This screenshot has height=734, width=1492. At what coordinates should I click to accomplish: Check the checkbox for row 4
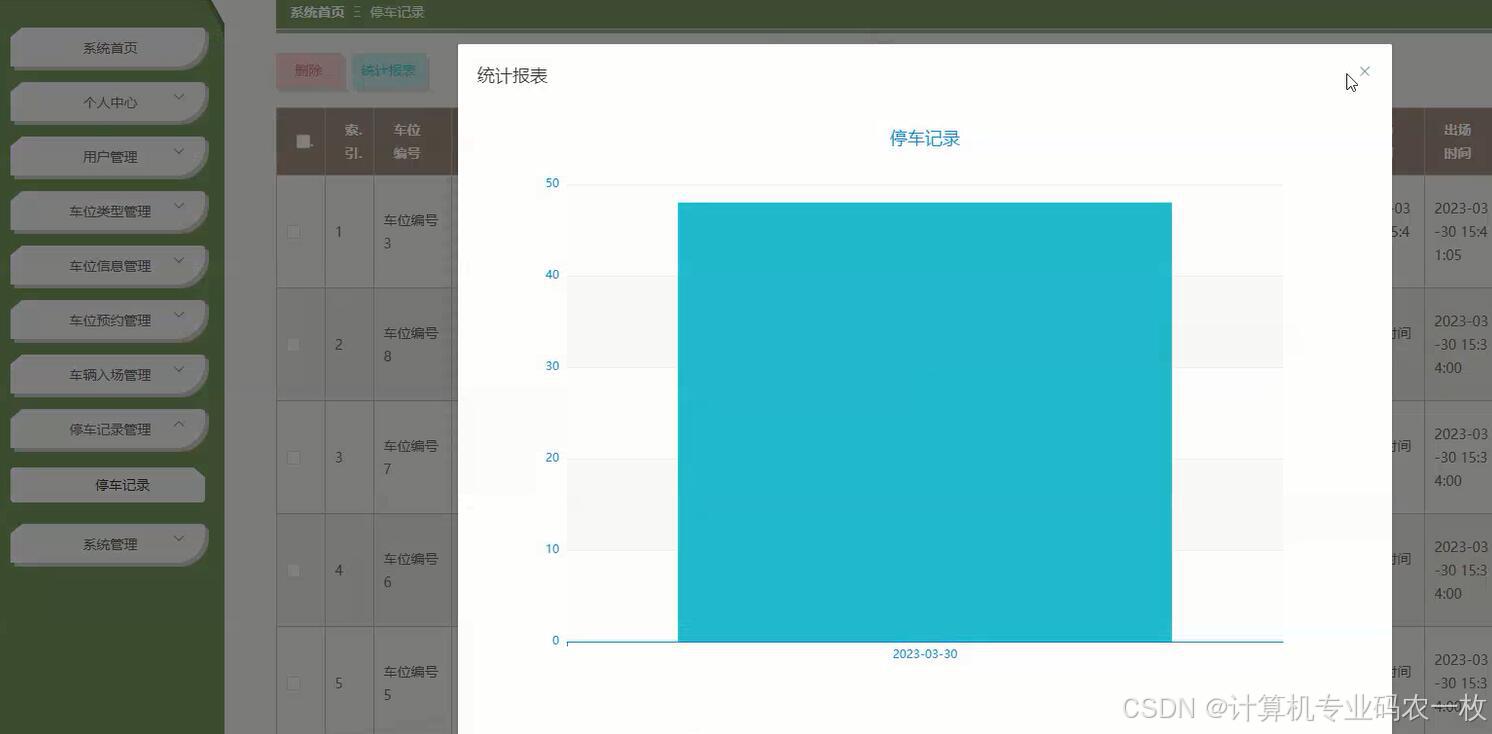click(294, 570)
